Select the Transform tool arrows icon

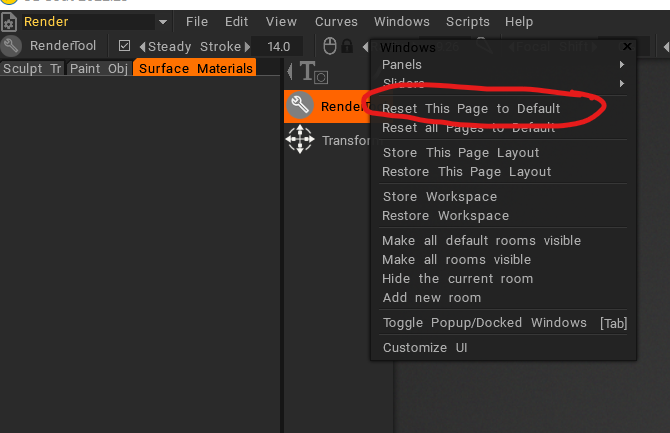point(300,141)
